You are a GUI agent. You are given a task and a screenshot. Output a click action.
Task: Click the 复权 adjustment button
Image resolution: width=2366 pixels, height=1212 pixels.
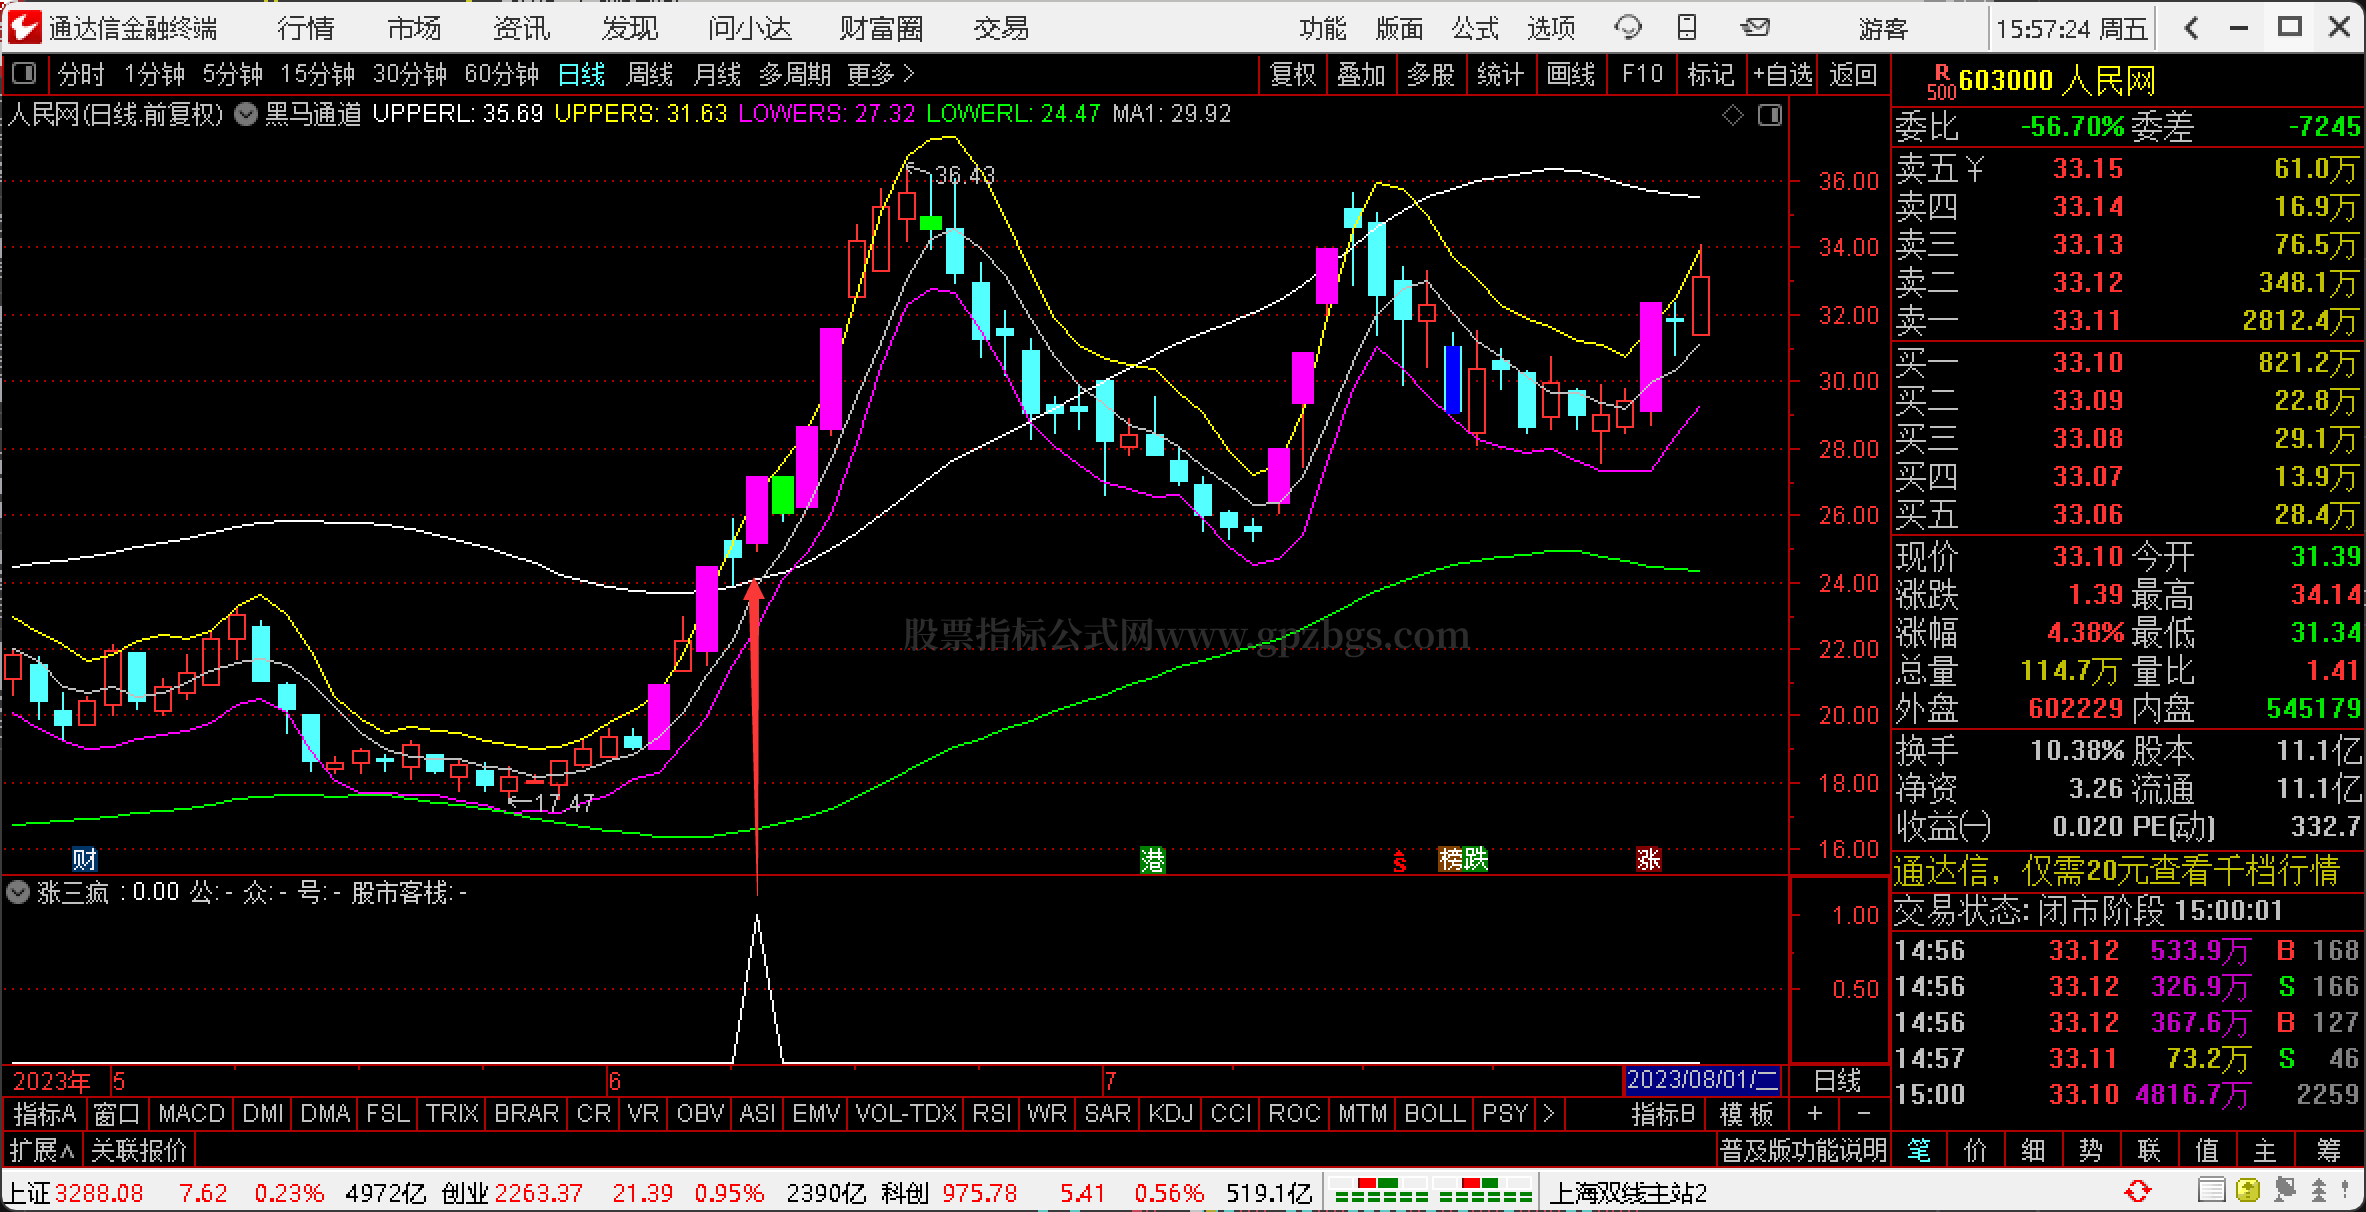point(1292,74)
